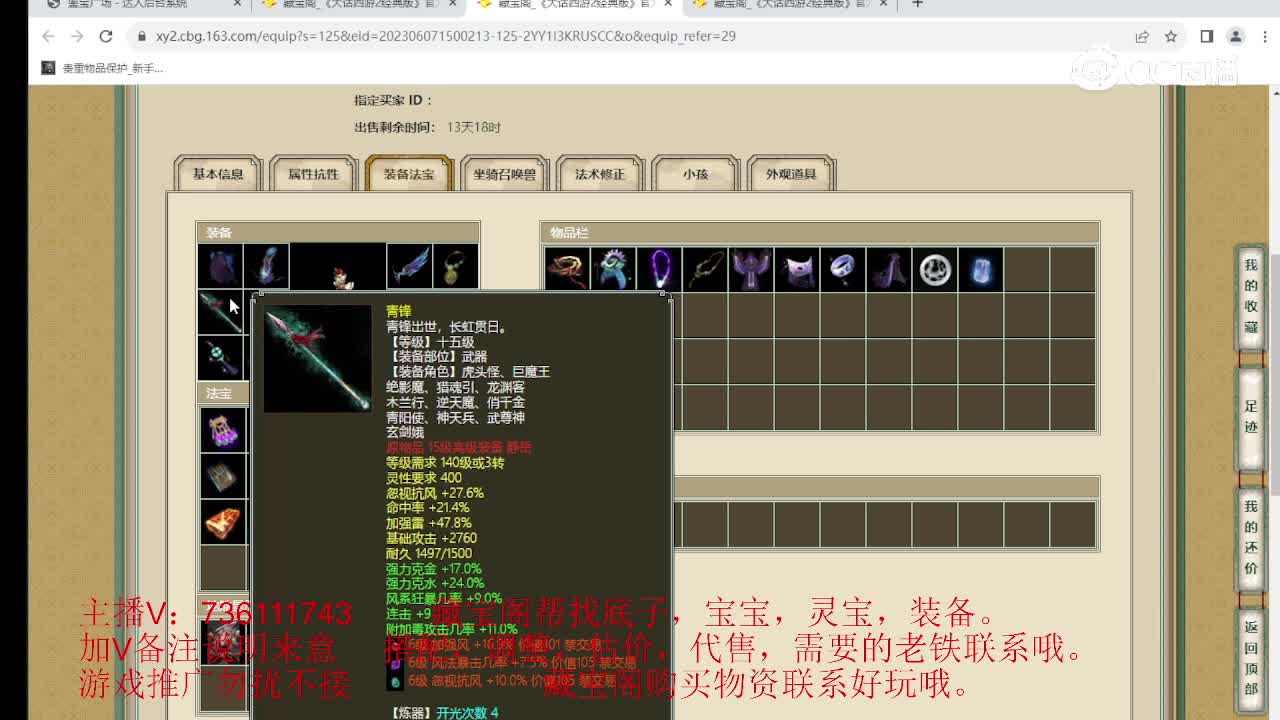Image resolution: width=1280 pixels, height=720 pixels.
Task: Click the 装备 panel header
Action: [x=338, y=232]
